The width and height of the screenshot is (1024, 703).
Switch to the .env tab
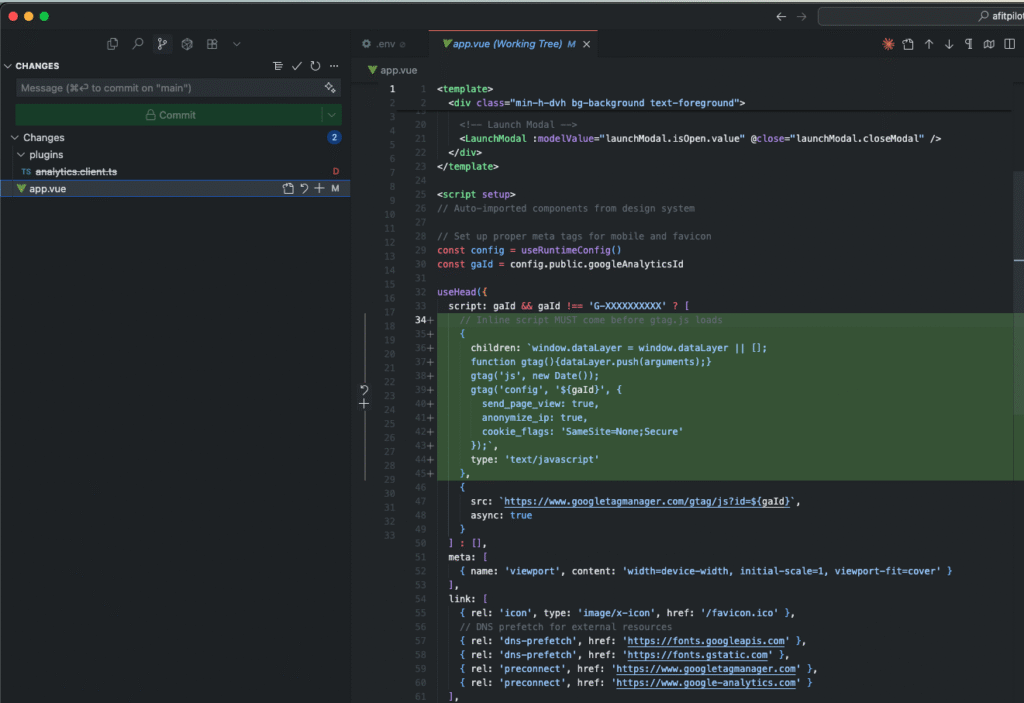(x=383, y=44)
